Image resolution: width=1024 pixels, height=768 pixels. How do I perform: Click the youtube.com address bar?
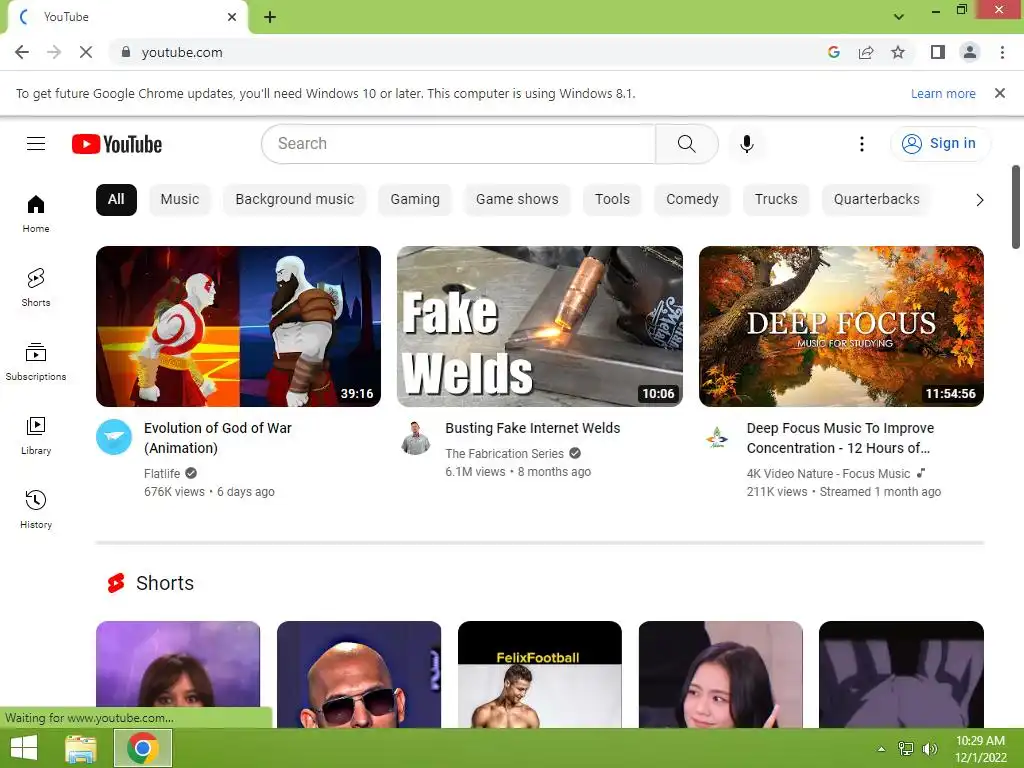457,52
